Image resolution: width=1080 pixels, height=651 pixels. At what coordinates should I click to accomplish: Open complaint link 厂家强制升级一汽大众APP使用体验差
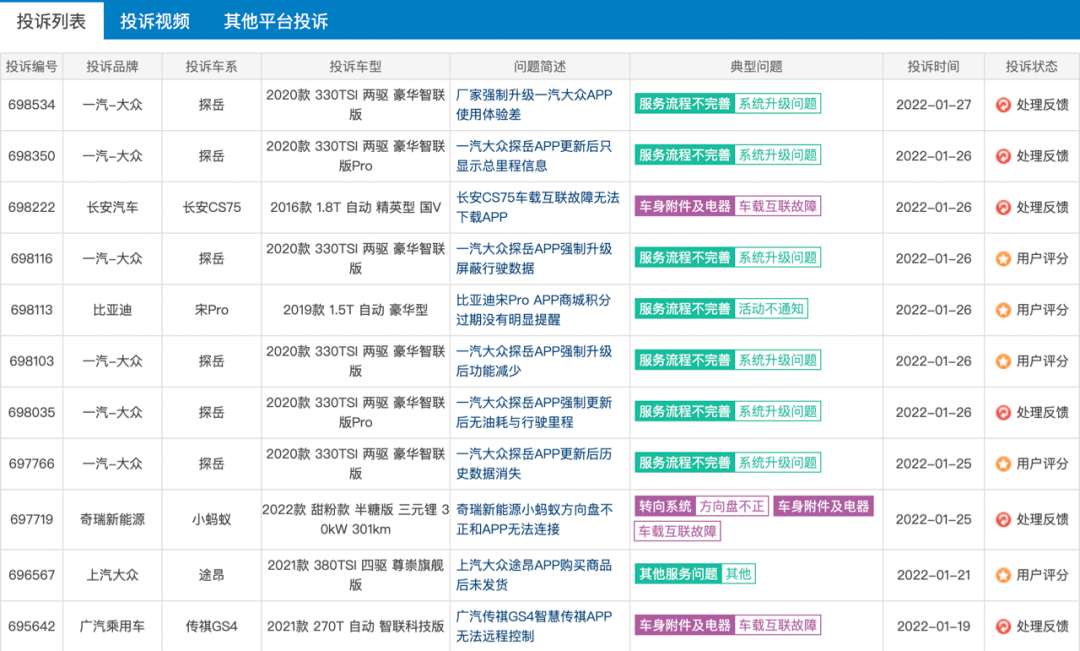pyautogui.click(x=534, y=105)
